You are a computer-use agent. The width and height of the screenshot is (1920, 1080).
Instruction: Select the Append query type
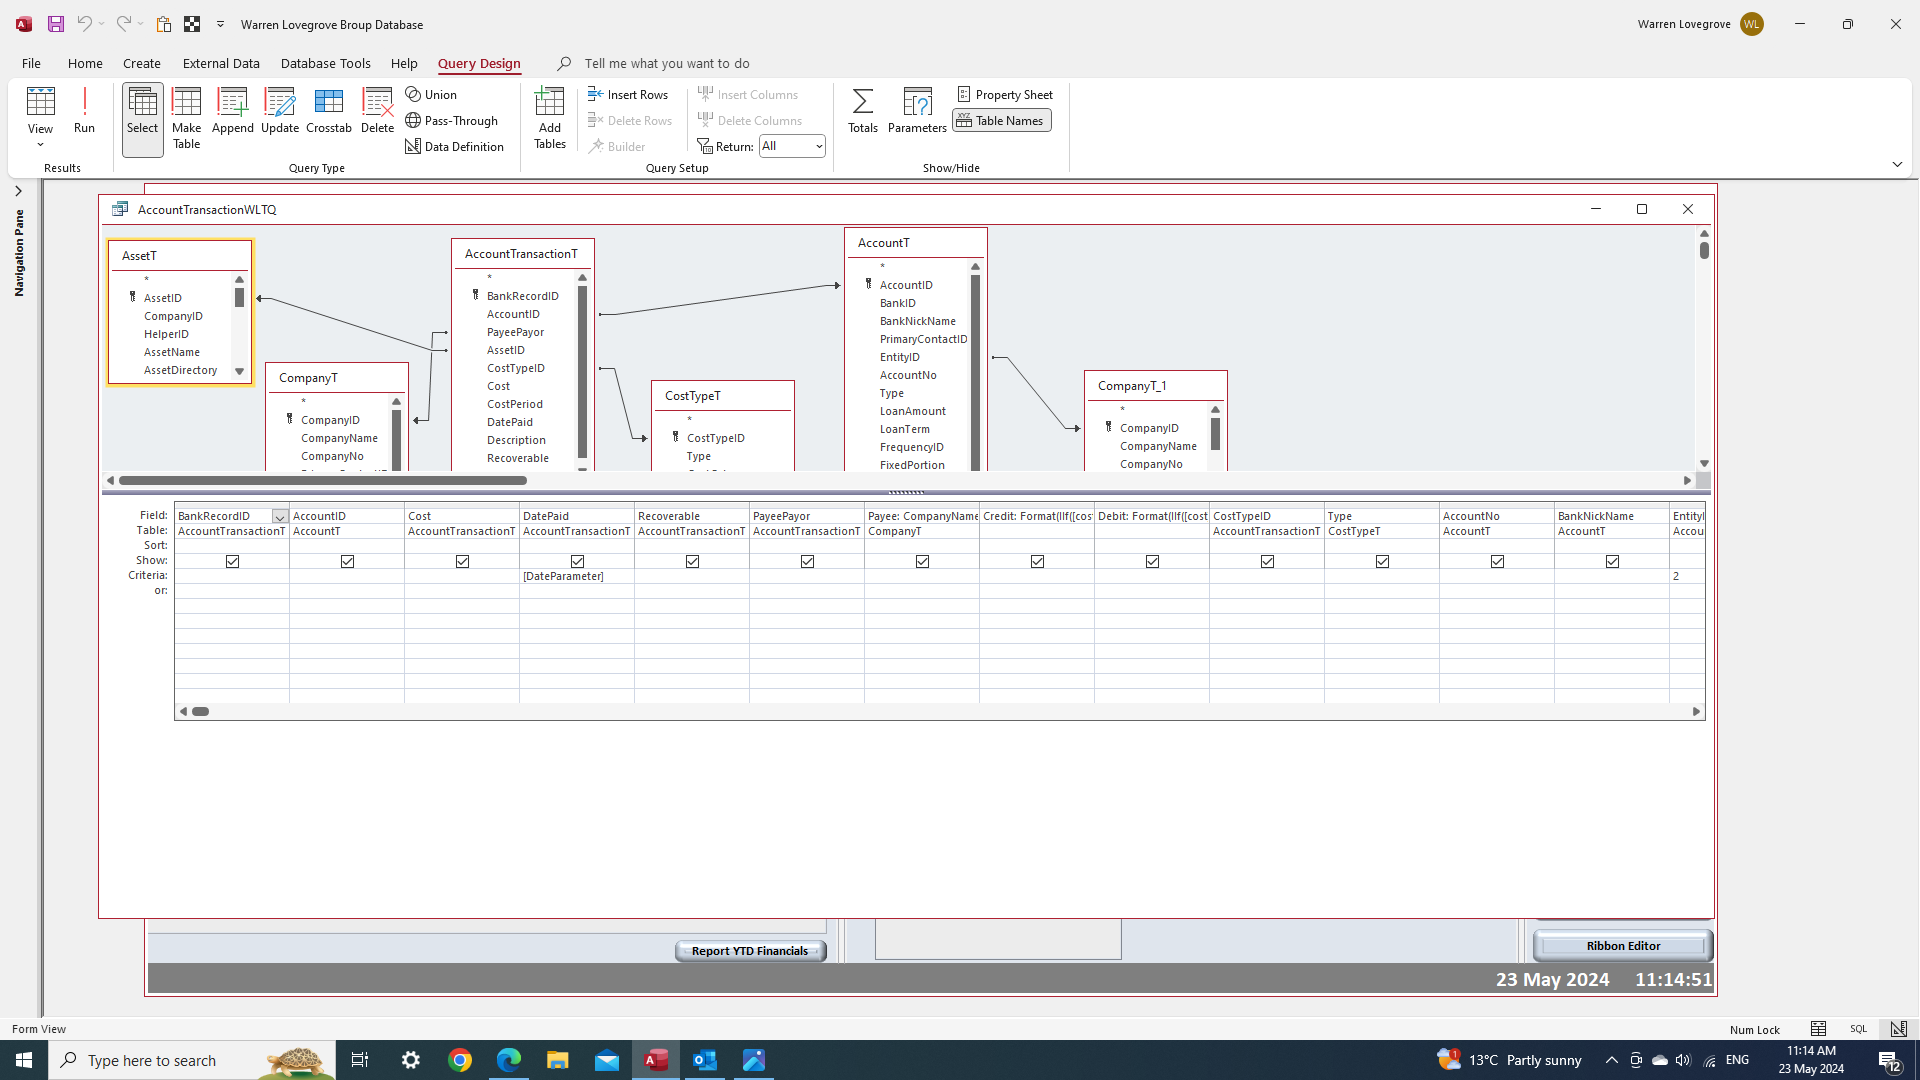(x=232, y=113)
